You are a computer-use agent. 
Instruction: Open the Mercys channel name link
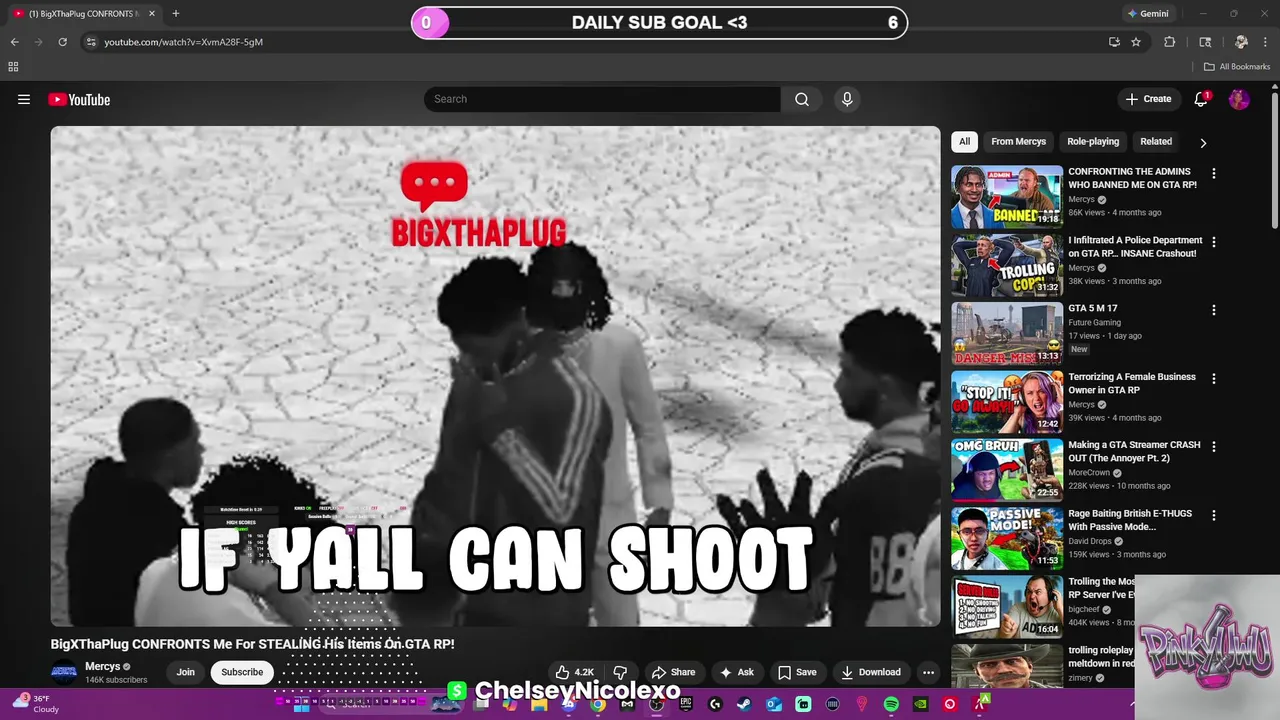pyautogui.click(x=103, y=666)
